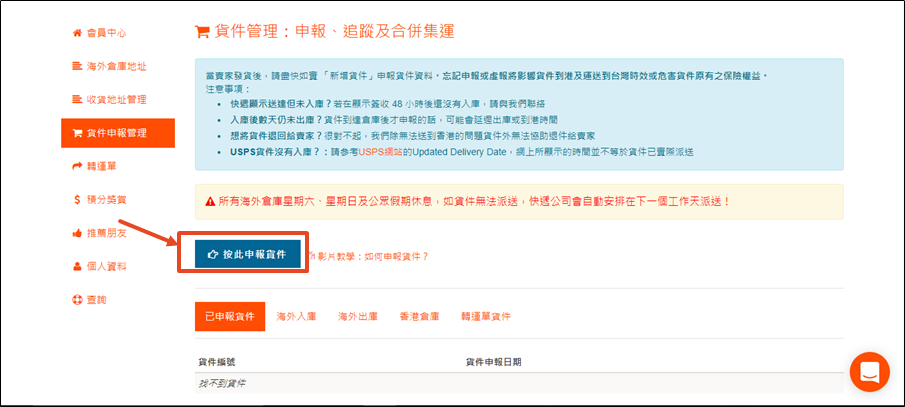The height and width of the screenshot is (407, 905).
Task: Click the 貨件編號 column header
Action: point(217,361)
